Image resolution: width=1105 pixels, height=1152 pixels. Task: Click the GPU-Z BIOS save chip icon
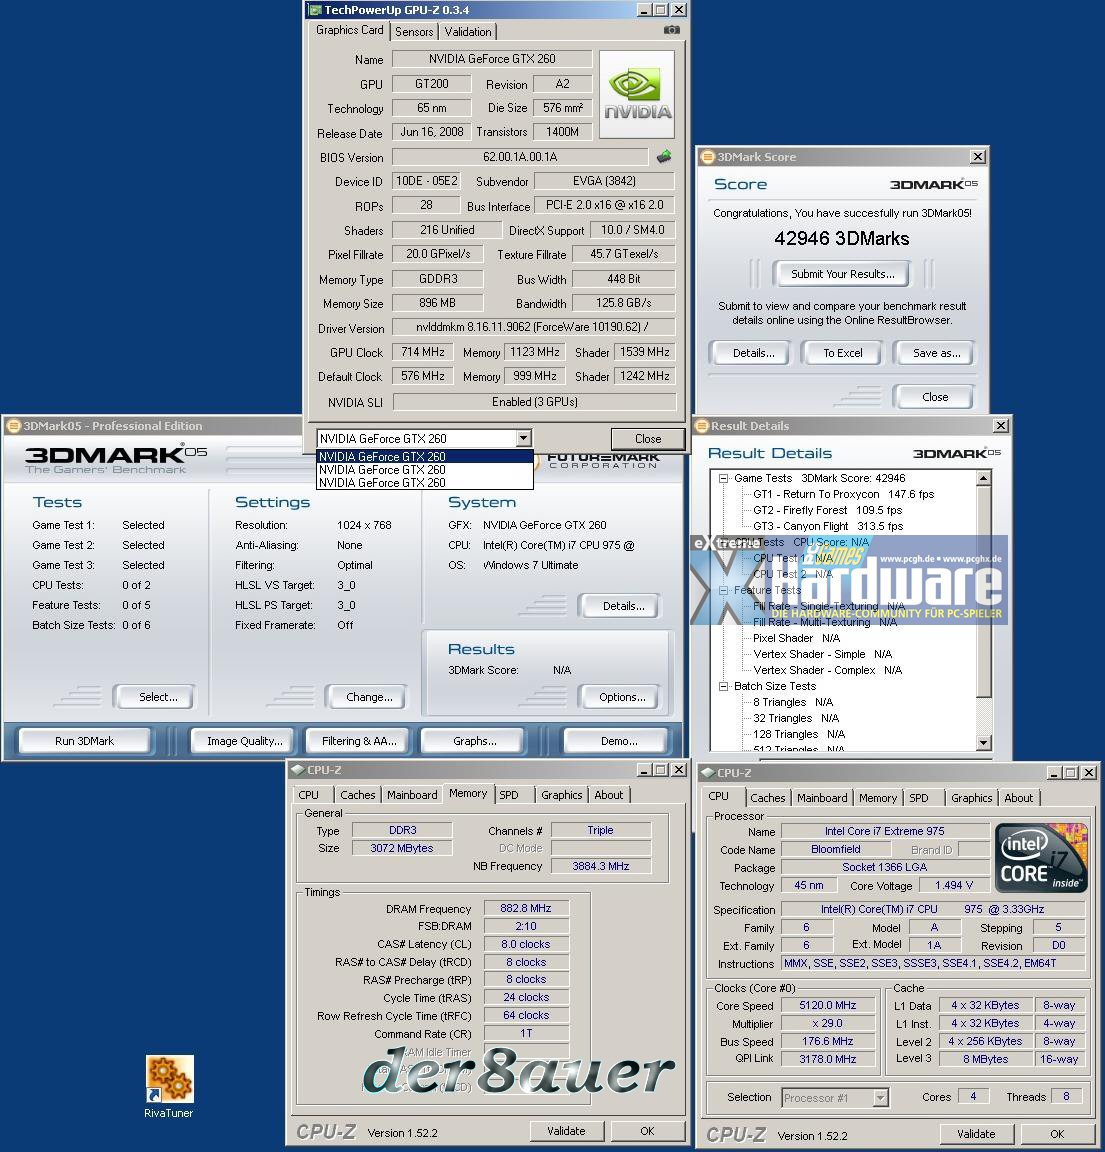pyautogui.click(x=664, y=156)
